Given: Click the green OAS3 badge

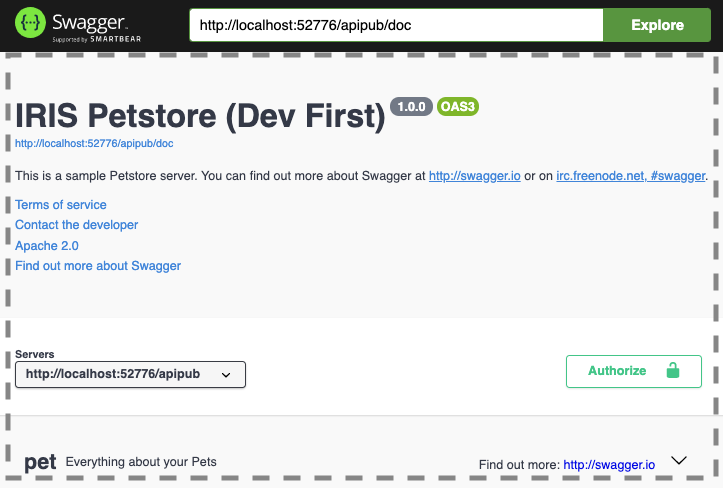Looking at the screenshot, I should click(458, 107).
